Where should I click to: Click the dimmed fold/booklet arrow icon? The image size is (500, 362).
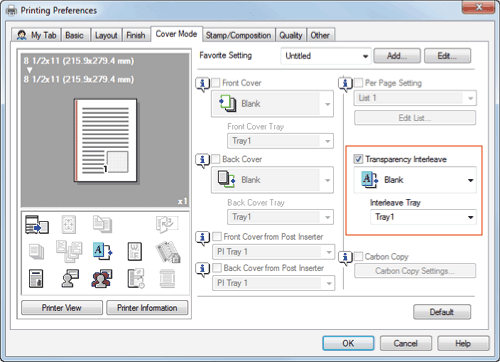click(x=167, y=224)
